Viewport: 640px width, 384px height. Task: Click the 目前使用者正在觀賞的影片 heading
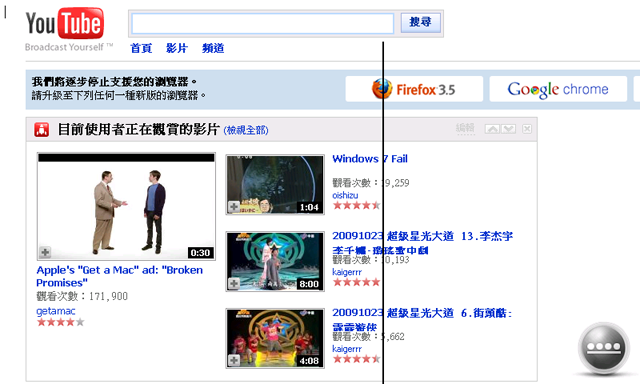pyautogui.click(x=139, y=129)
